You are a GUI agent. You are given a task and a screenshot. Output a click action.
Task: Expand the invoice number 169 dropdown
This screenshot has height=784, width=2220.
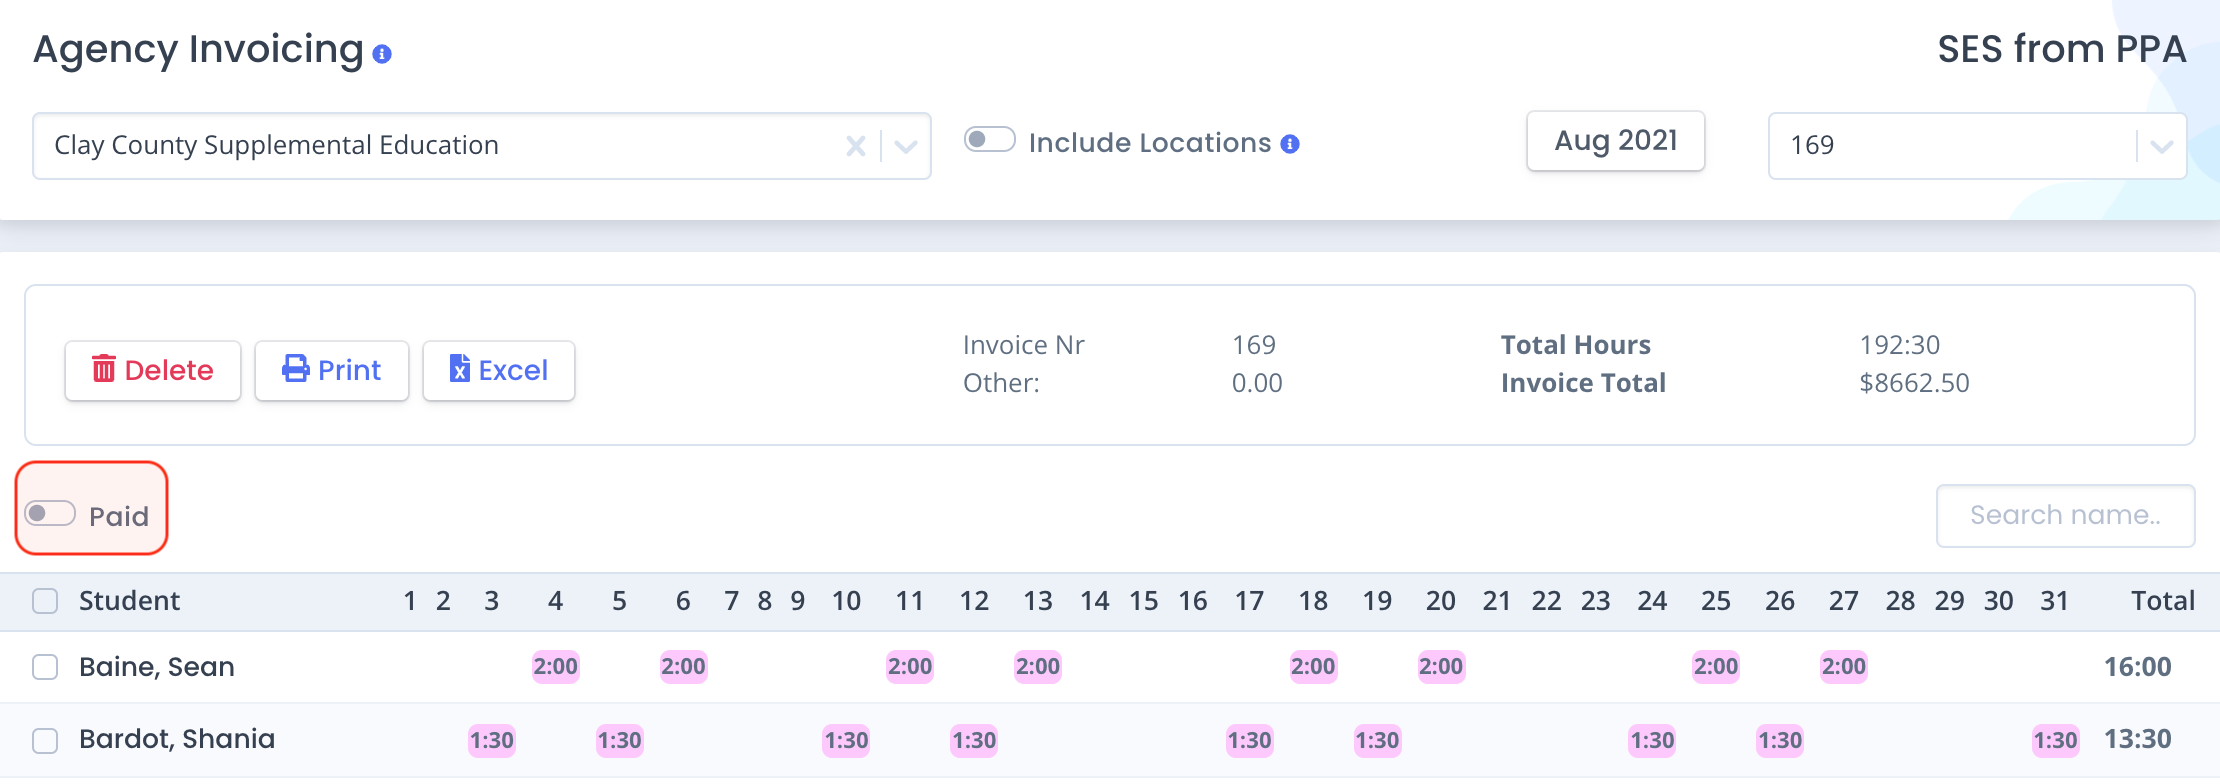2161,147
